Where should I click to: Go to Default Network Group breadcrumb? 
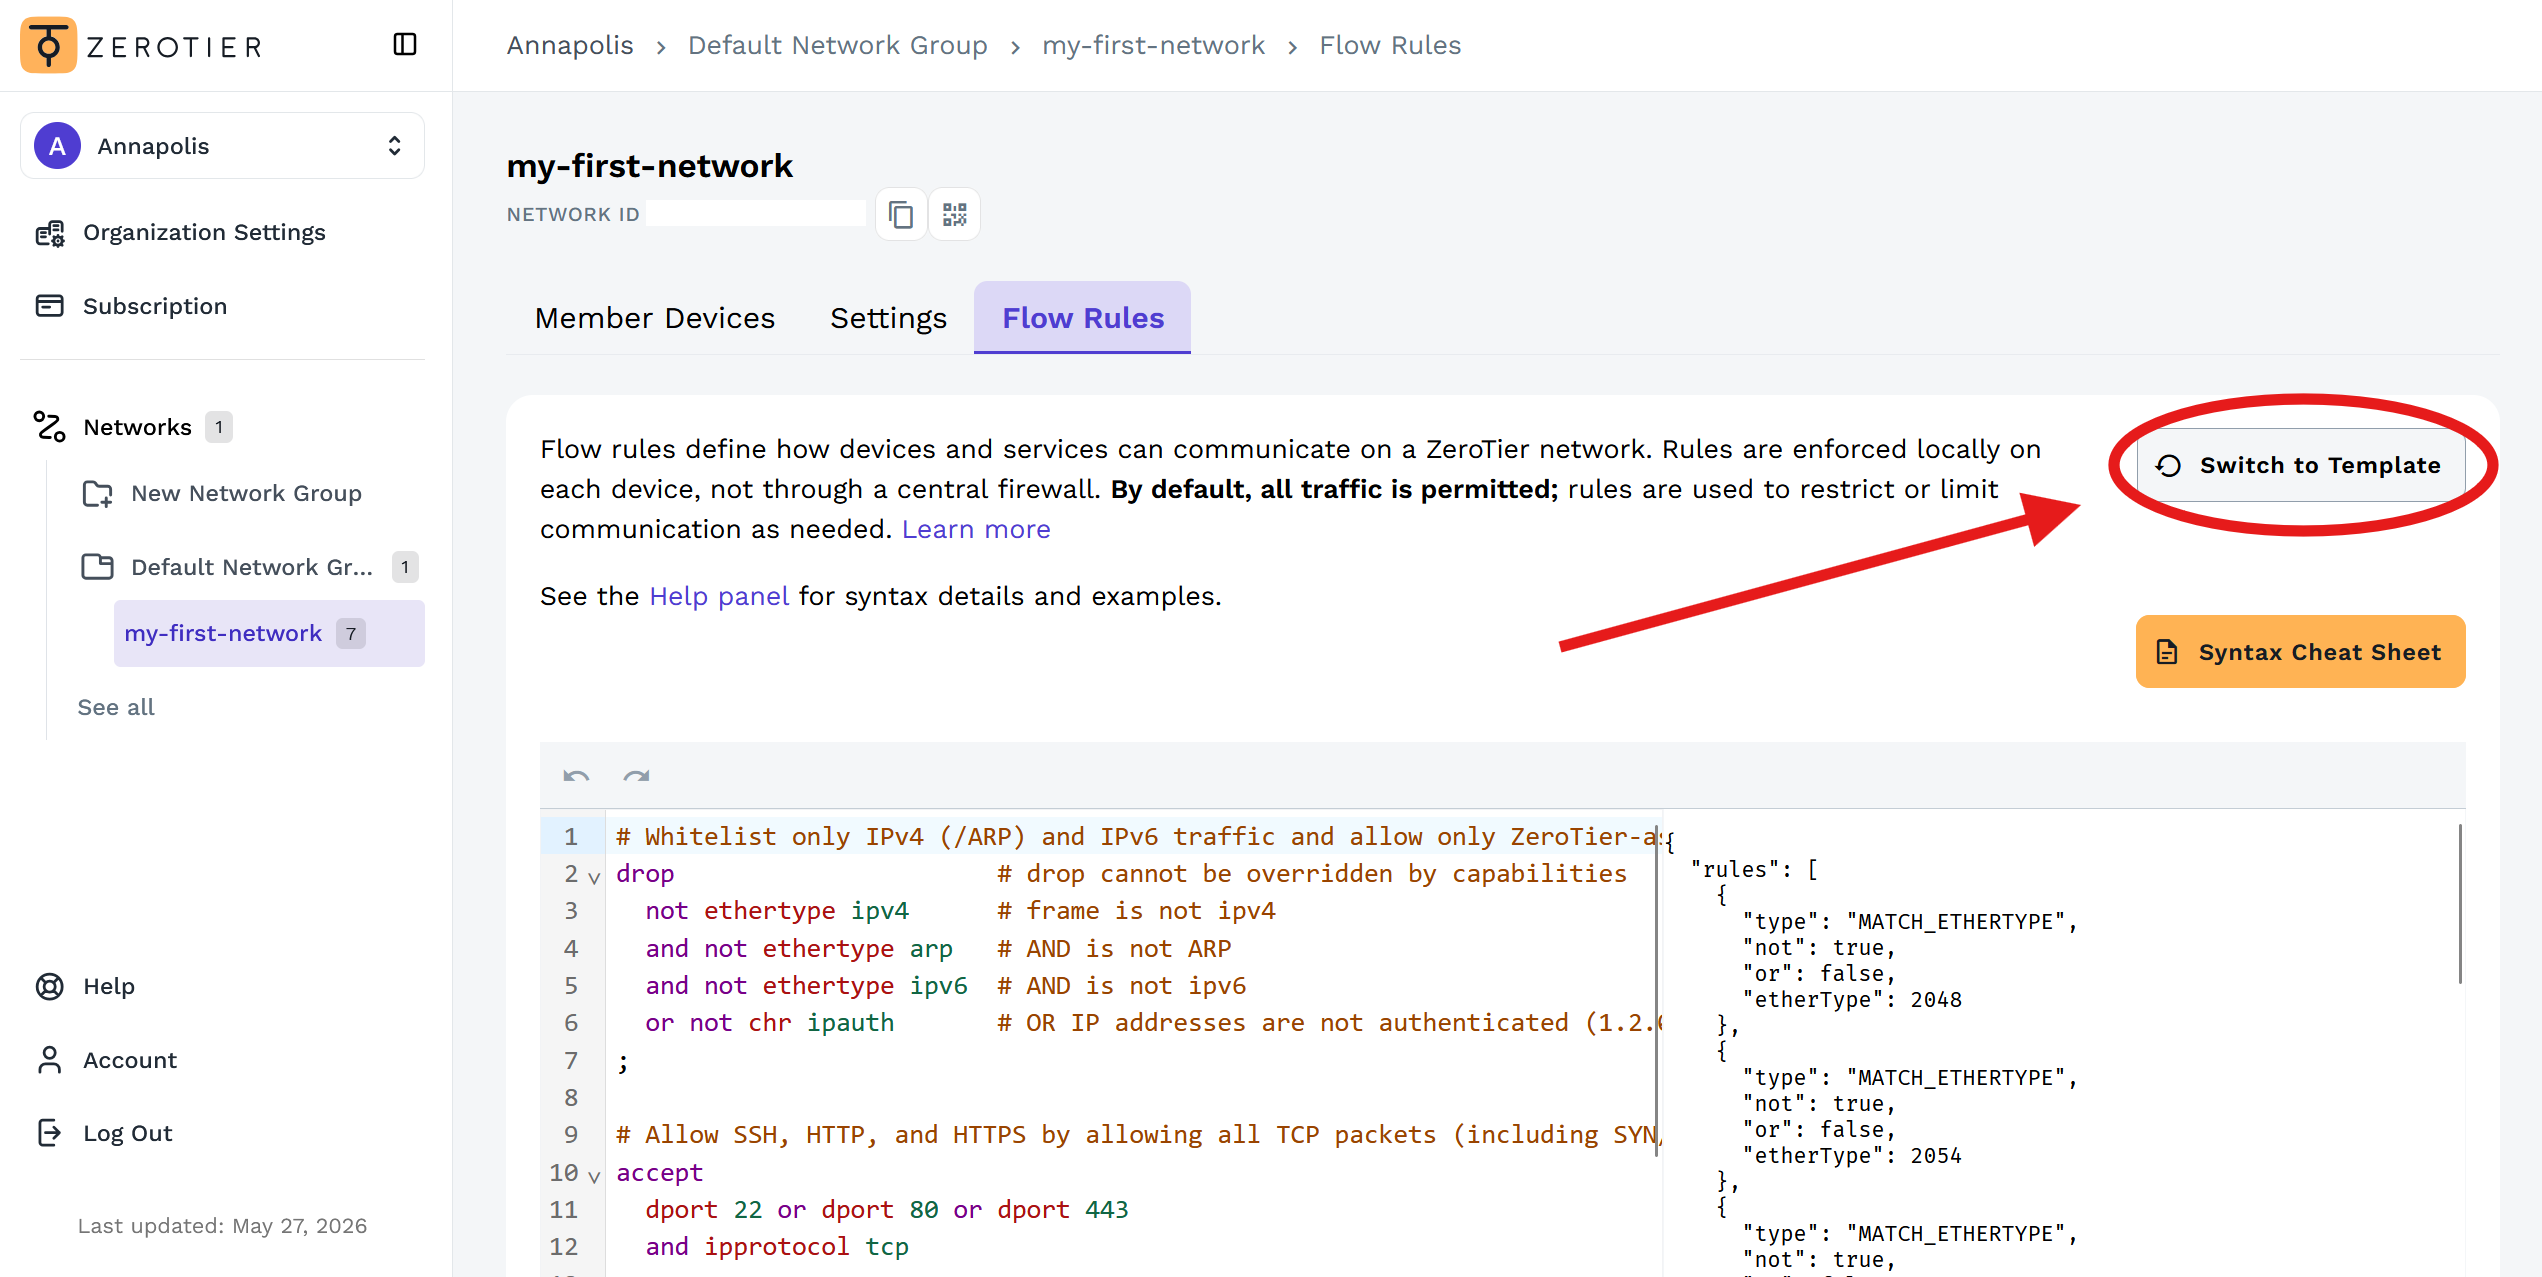tap(838, 45)
